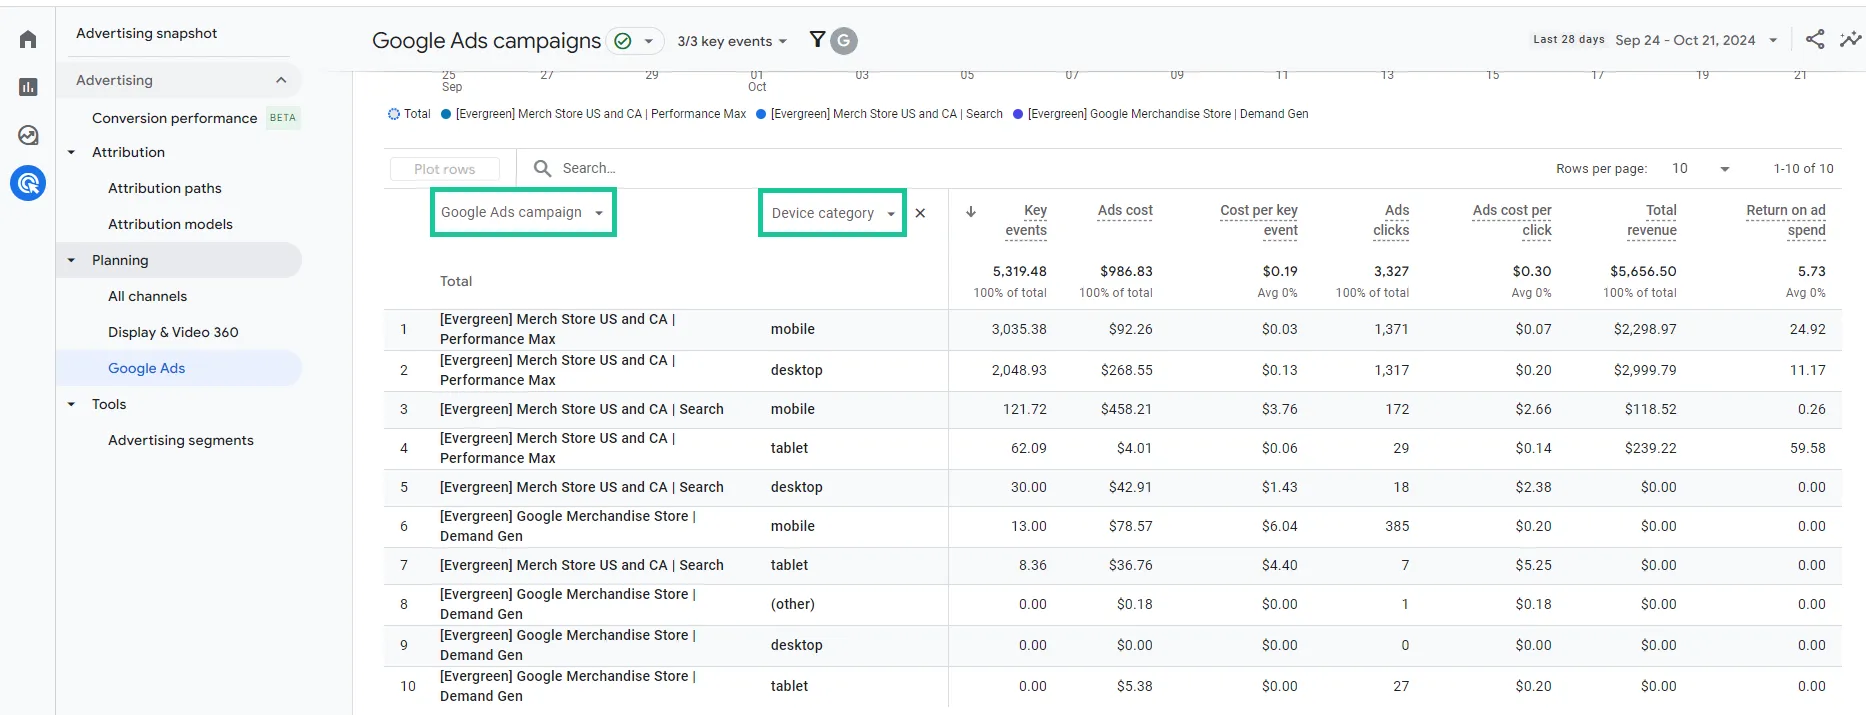The image size is (1866, 715).
Task: Click row 3 Merch Store Search campaign name
Action: click(x=581, y=409)
